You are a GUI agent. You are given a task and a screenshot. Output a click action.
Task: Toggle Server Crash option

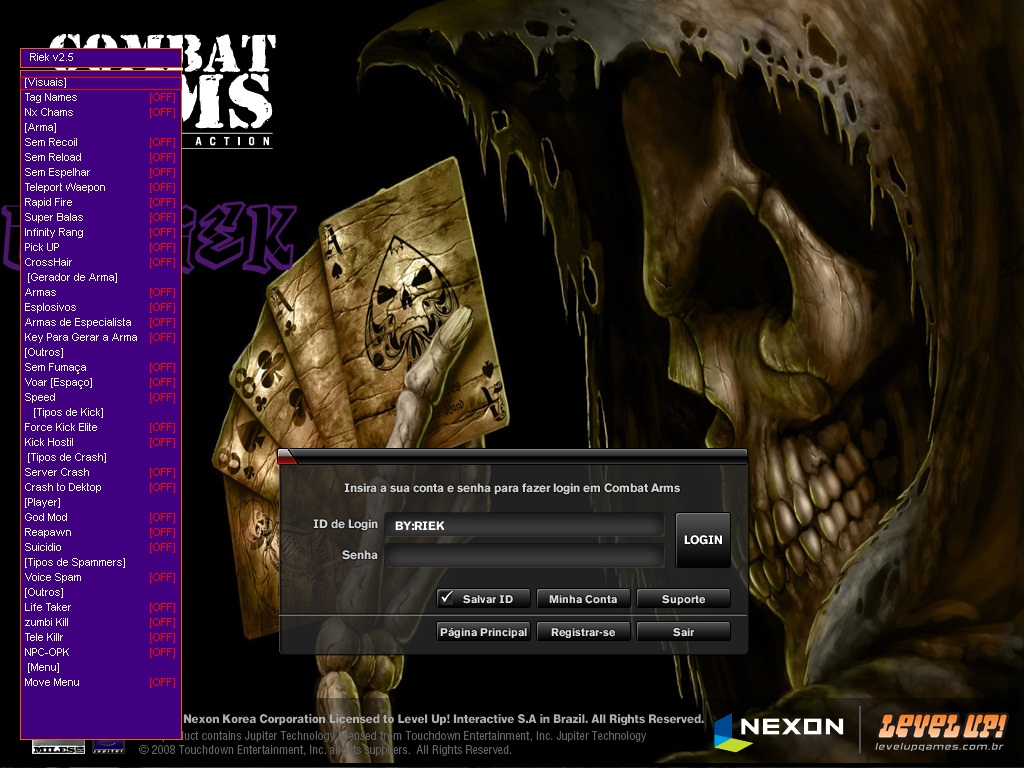101,473
